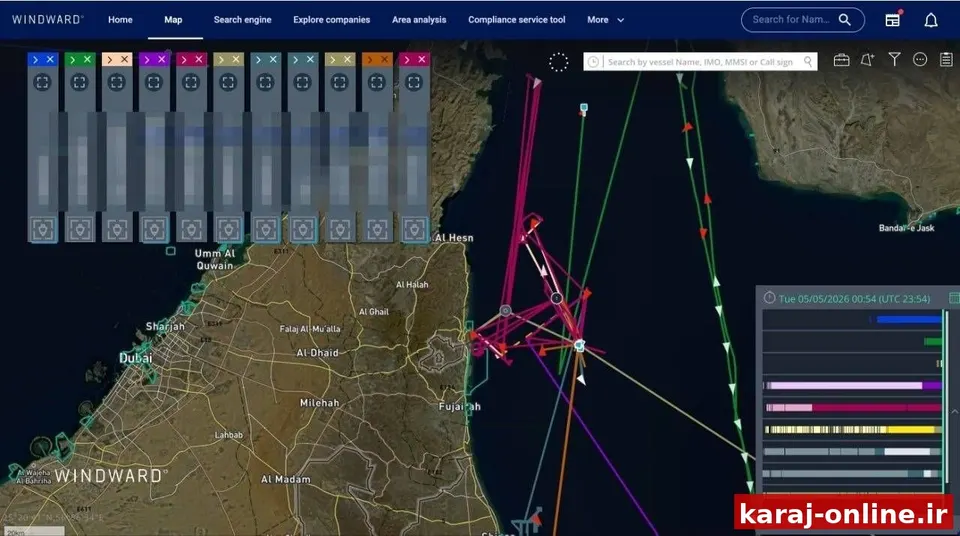Open Explore companies tab
Screen dimensions: 960x536
point(331,20)
